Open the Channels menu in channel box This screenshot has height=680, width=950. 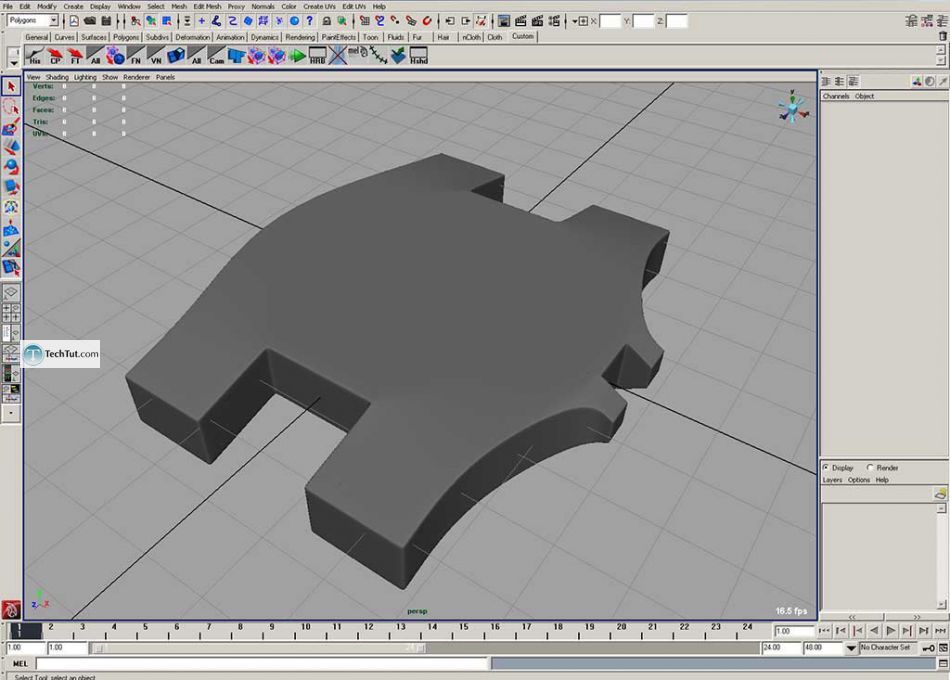click(836, 96)
